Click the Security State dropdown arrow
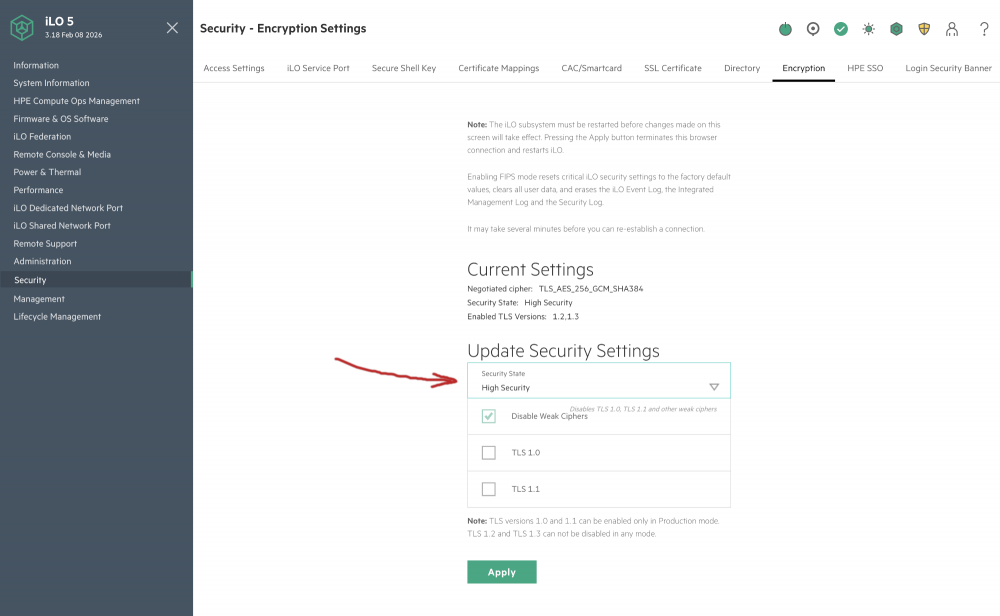 coord(714,387)
